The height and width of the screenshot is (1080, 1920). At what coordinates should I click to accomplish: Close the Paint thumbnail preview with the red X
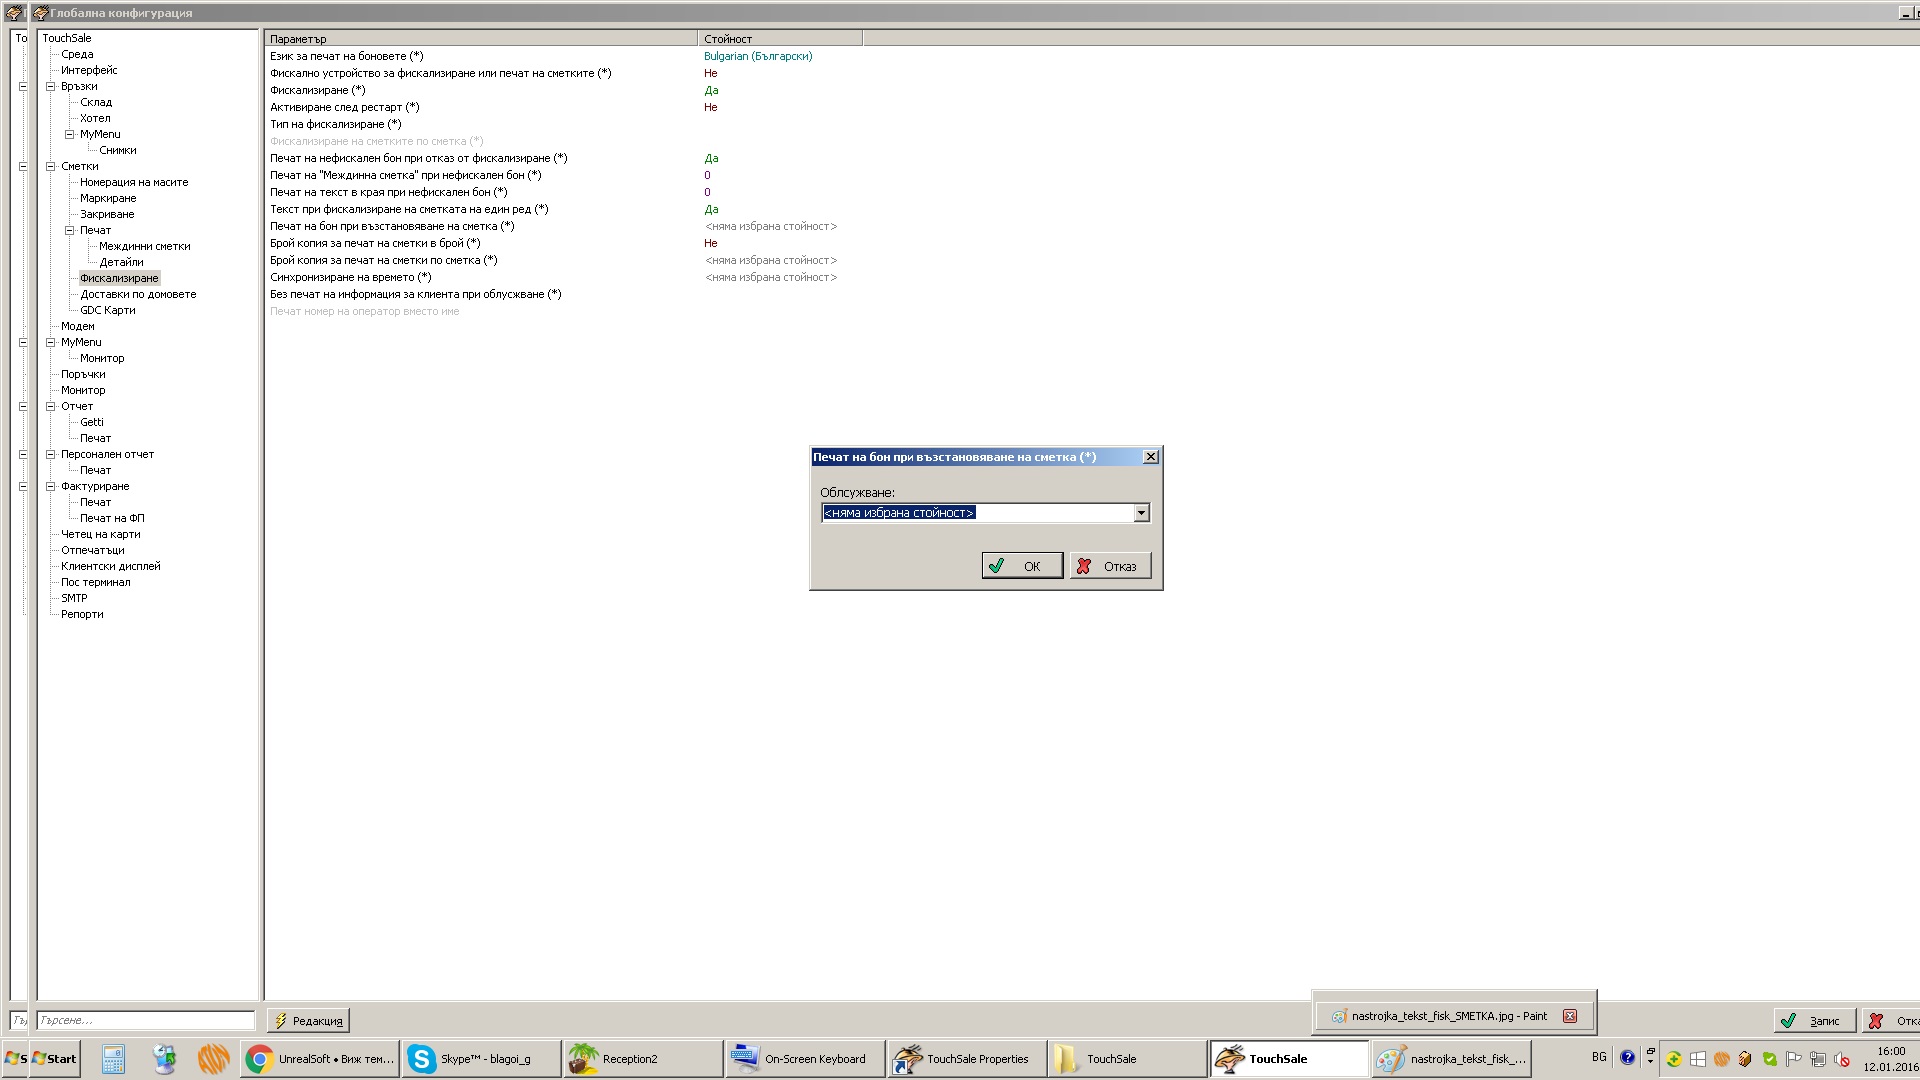[1570, 1016]
